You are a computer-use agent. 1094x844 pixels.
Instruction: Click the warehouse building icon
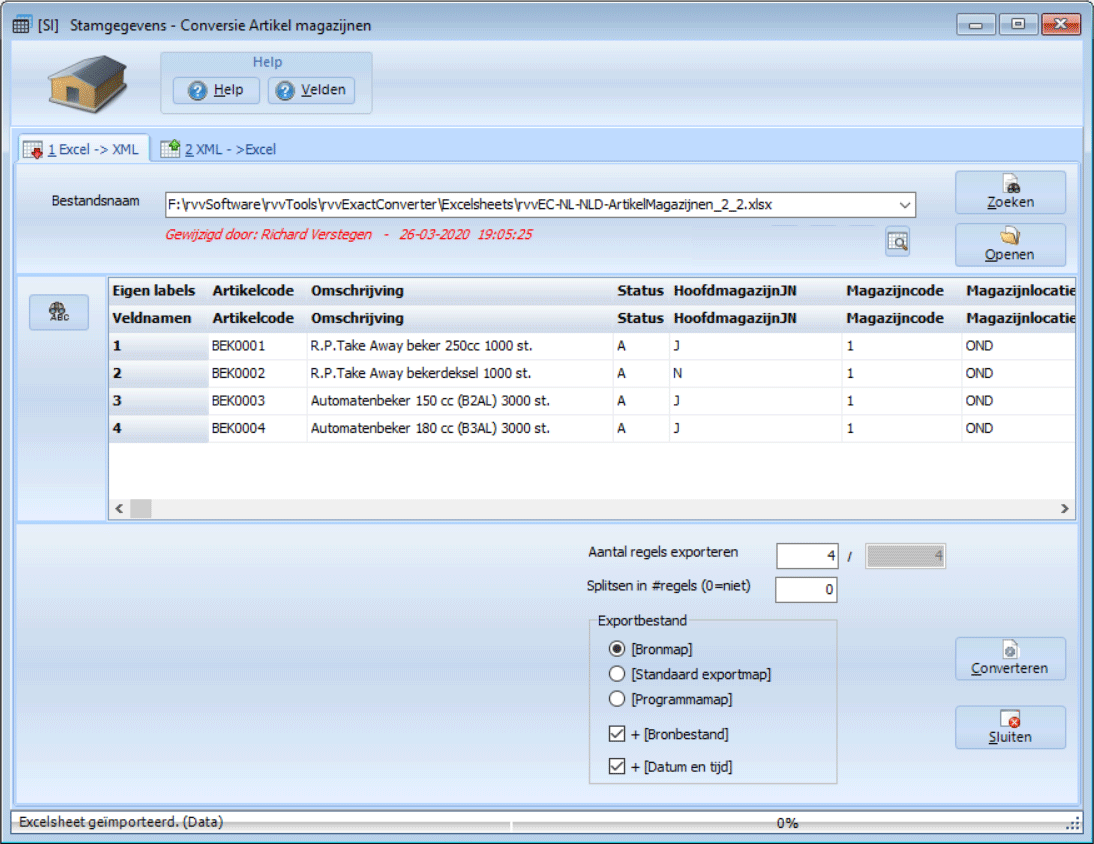click(x=89, y=83)
